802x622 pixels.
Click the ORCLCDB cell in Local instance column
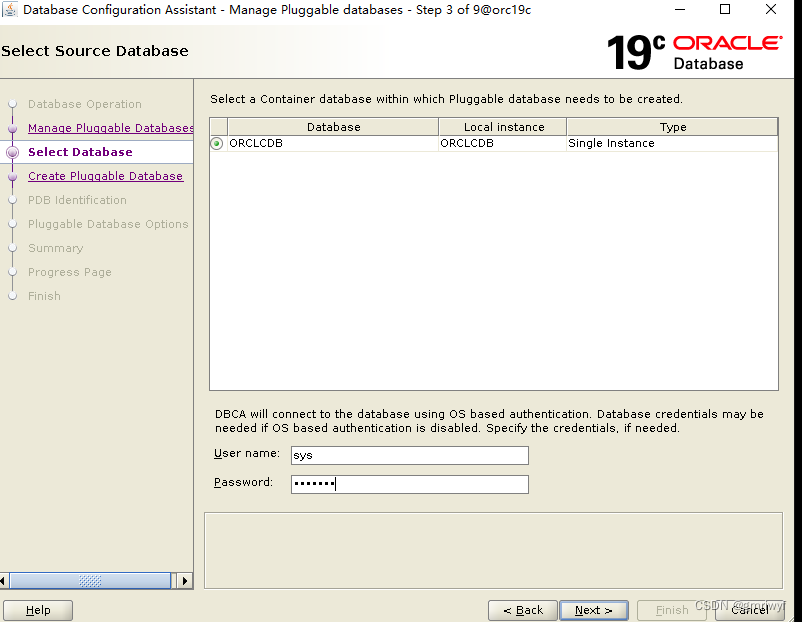pos(503,143)
